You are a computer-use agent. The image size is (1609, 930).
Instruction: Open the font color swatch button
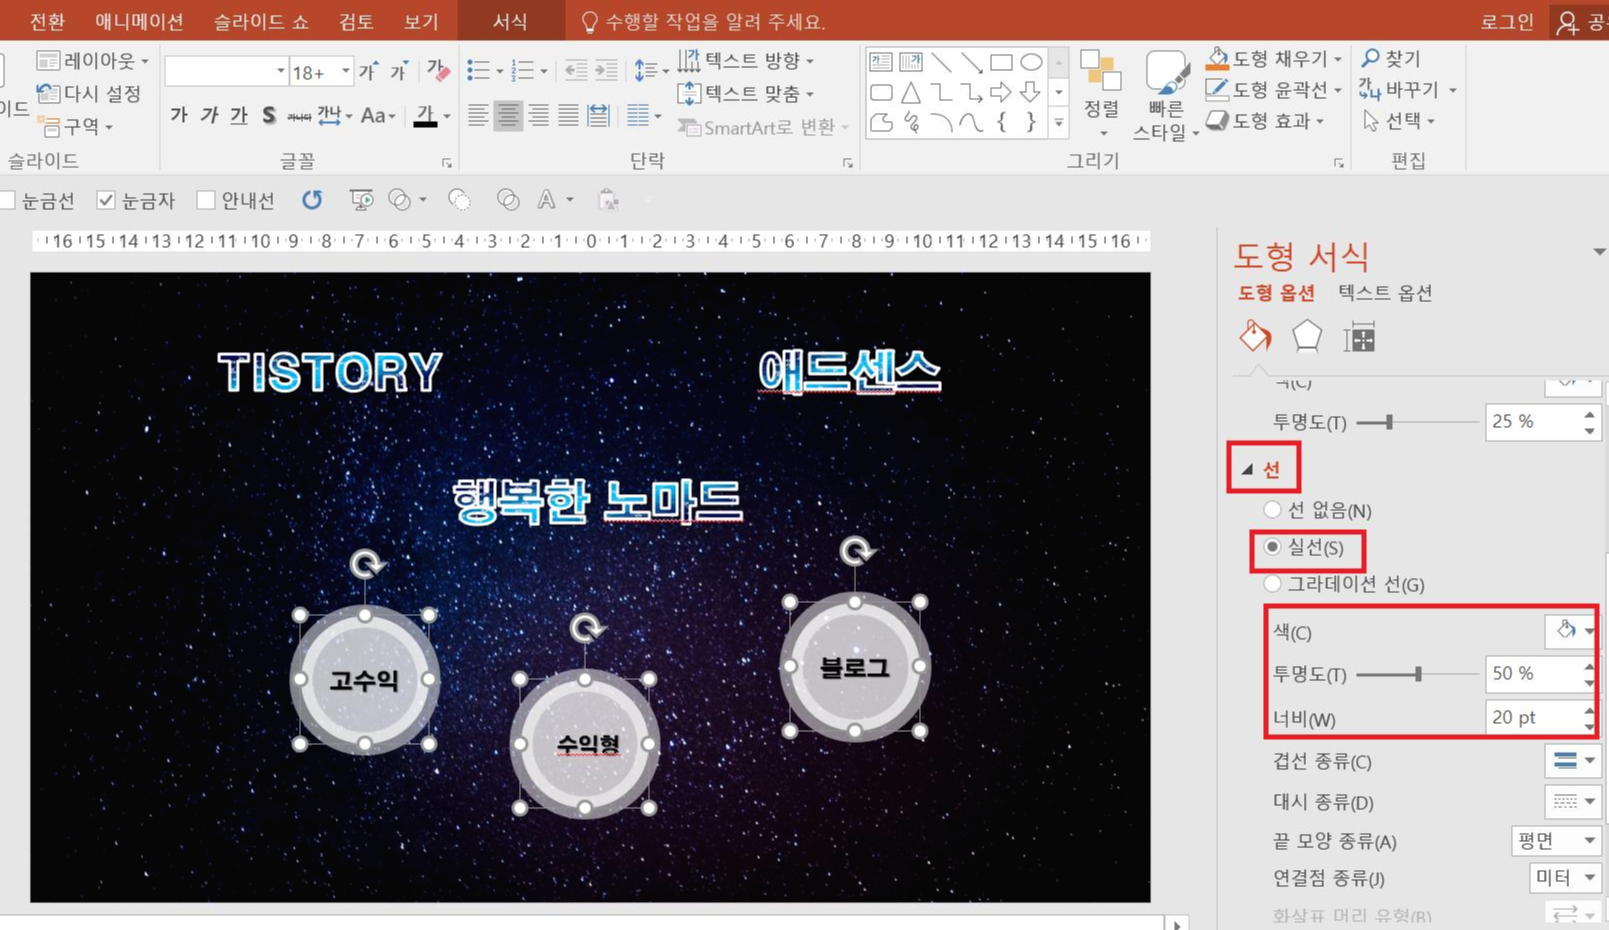click(426, 116)
